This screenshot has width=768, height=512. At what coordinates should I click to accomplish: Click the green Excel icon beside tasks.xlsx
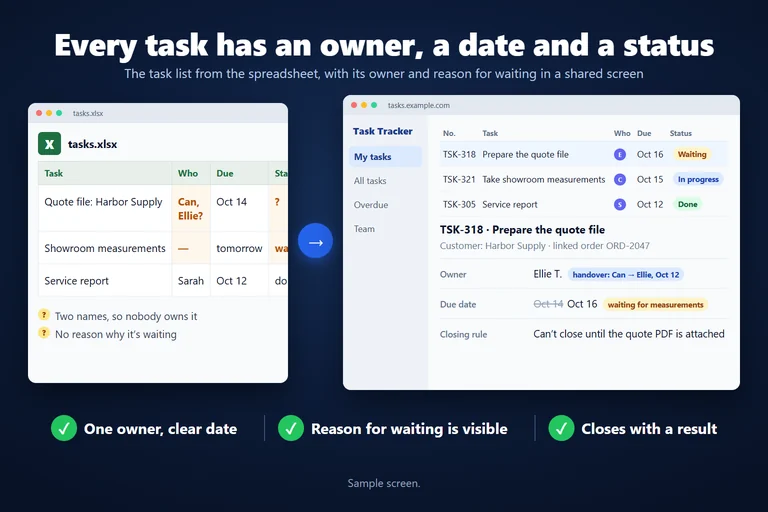point(49,144)
